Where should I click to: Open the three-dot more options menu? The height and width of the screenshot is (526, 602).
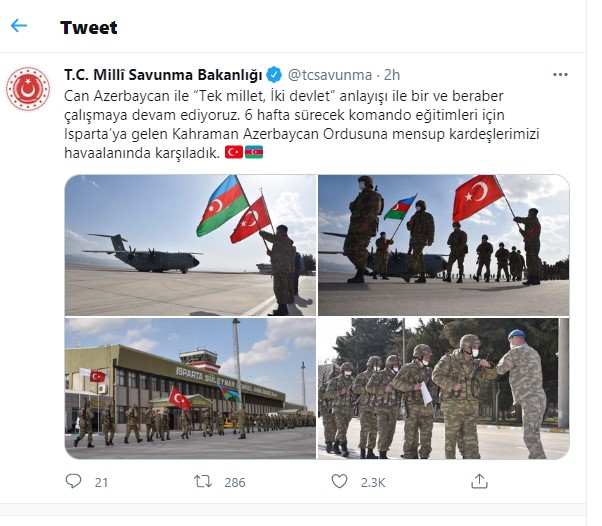coord(560,74)
